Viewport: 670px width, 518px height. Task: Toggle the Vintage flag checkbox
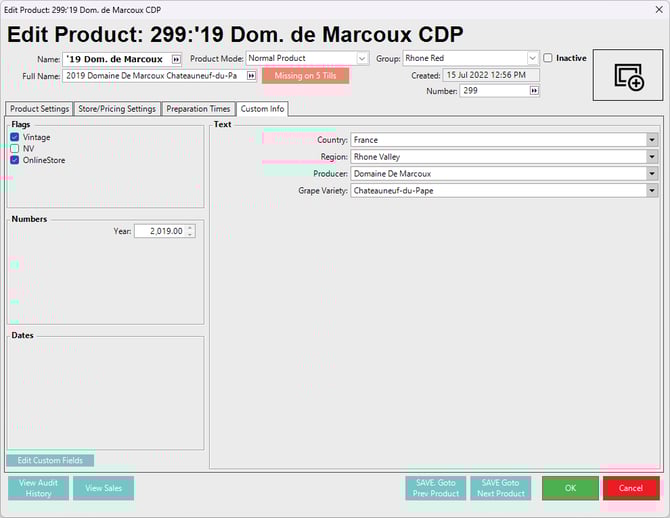click(15, 137)
